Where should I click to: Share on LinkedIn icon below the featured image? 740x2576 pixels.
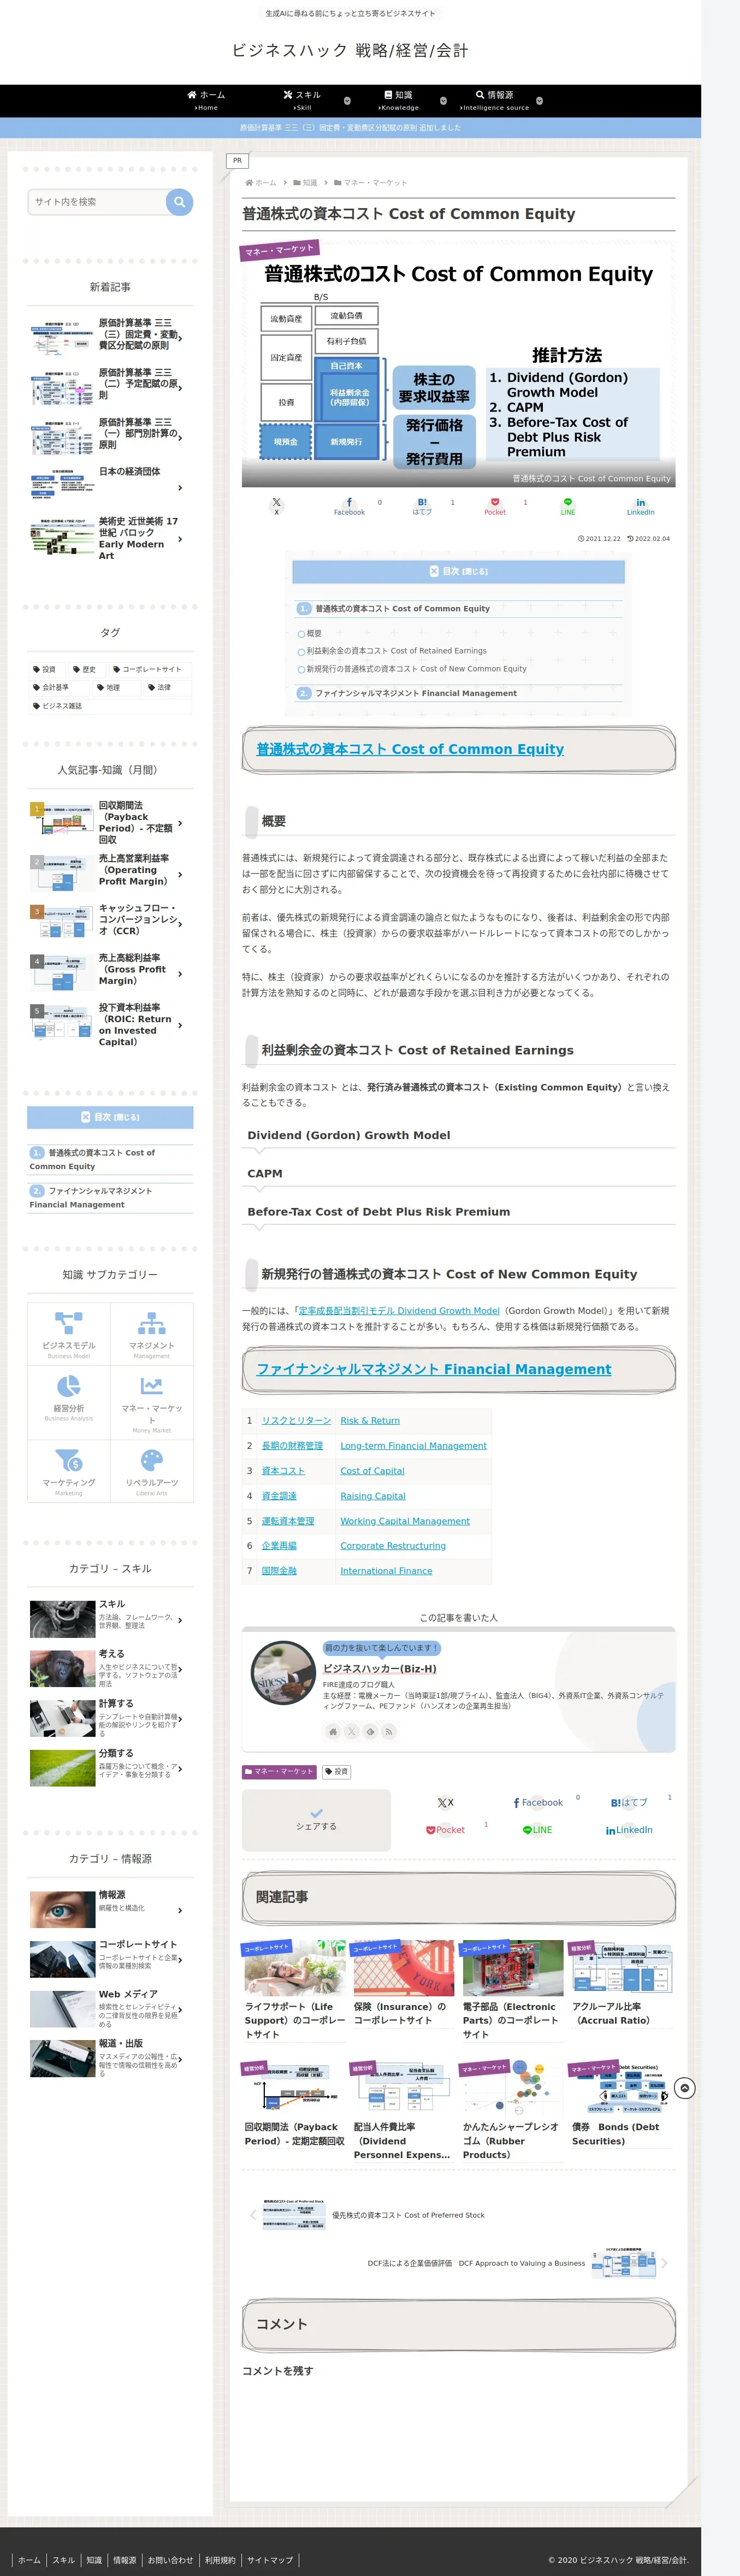pos(640,506)
